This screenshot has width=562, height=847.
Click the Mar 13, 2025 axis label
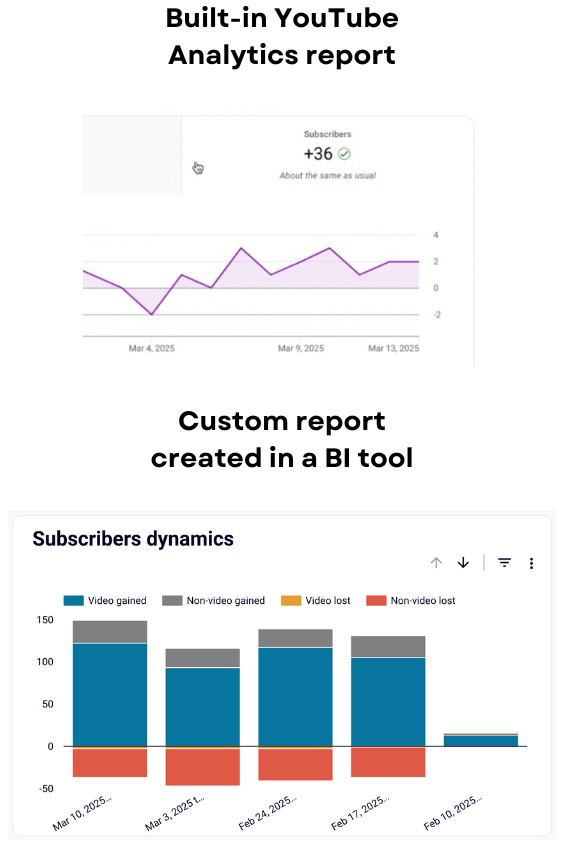[393, 348]
